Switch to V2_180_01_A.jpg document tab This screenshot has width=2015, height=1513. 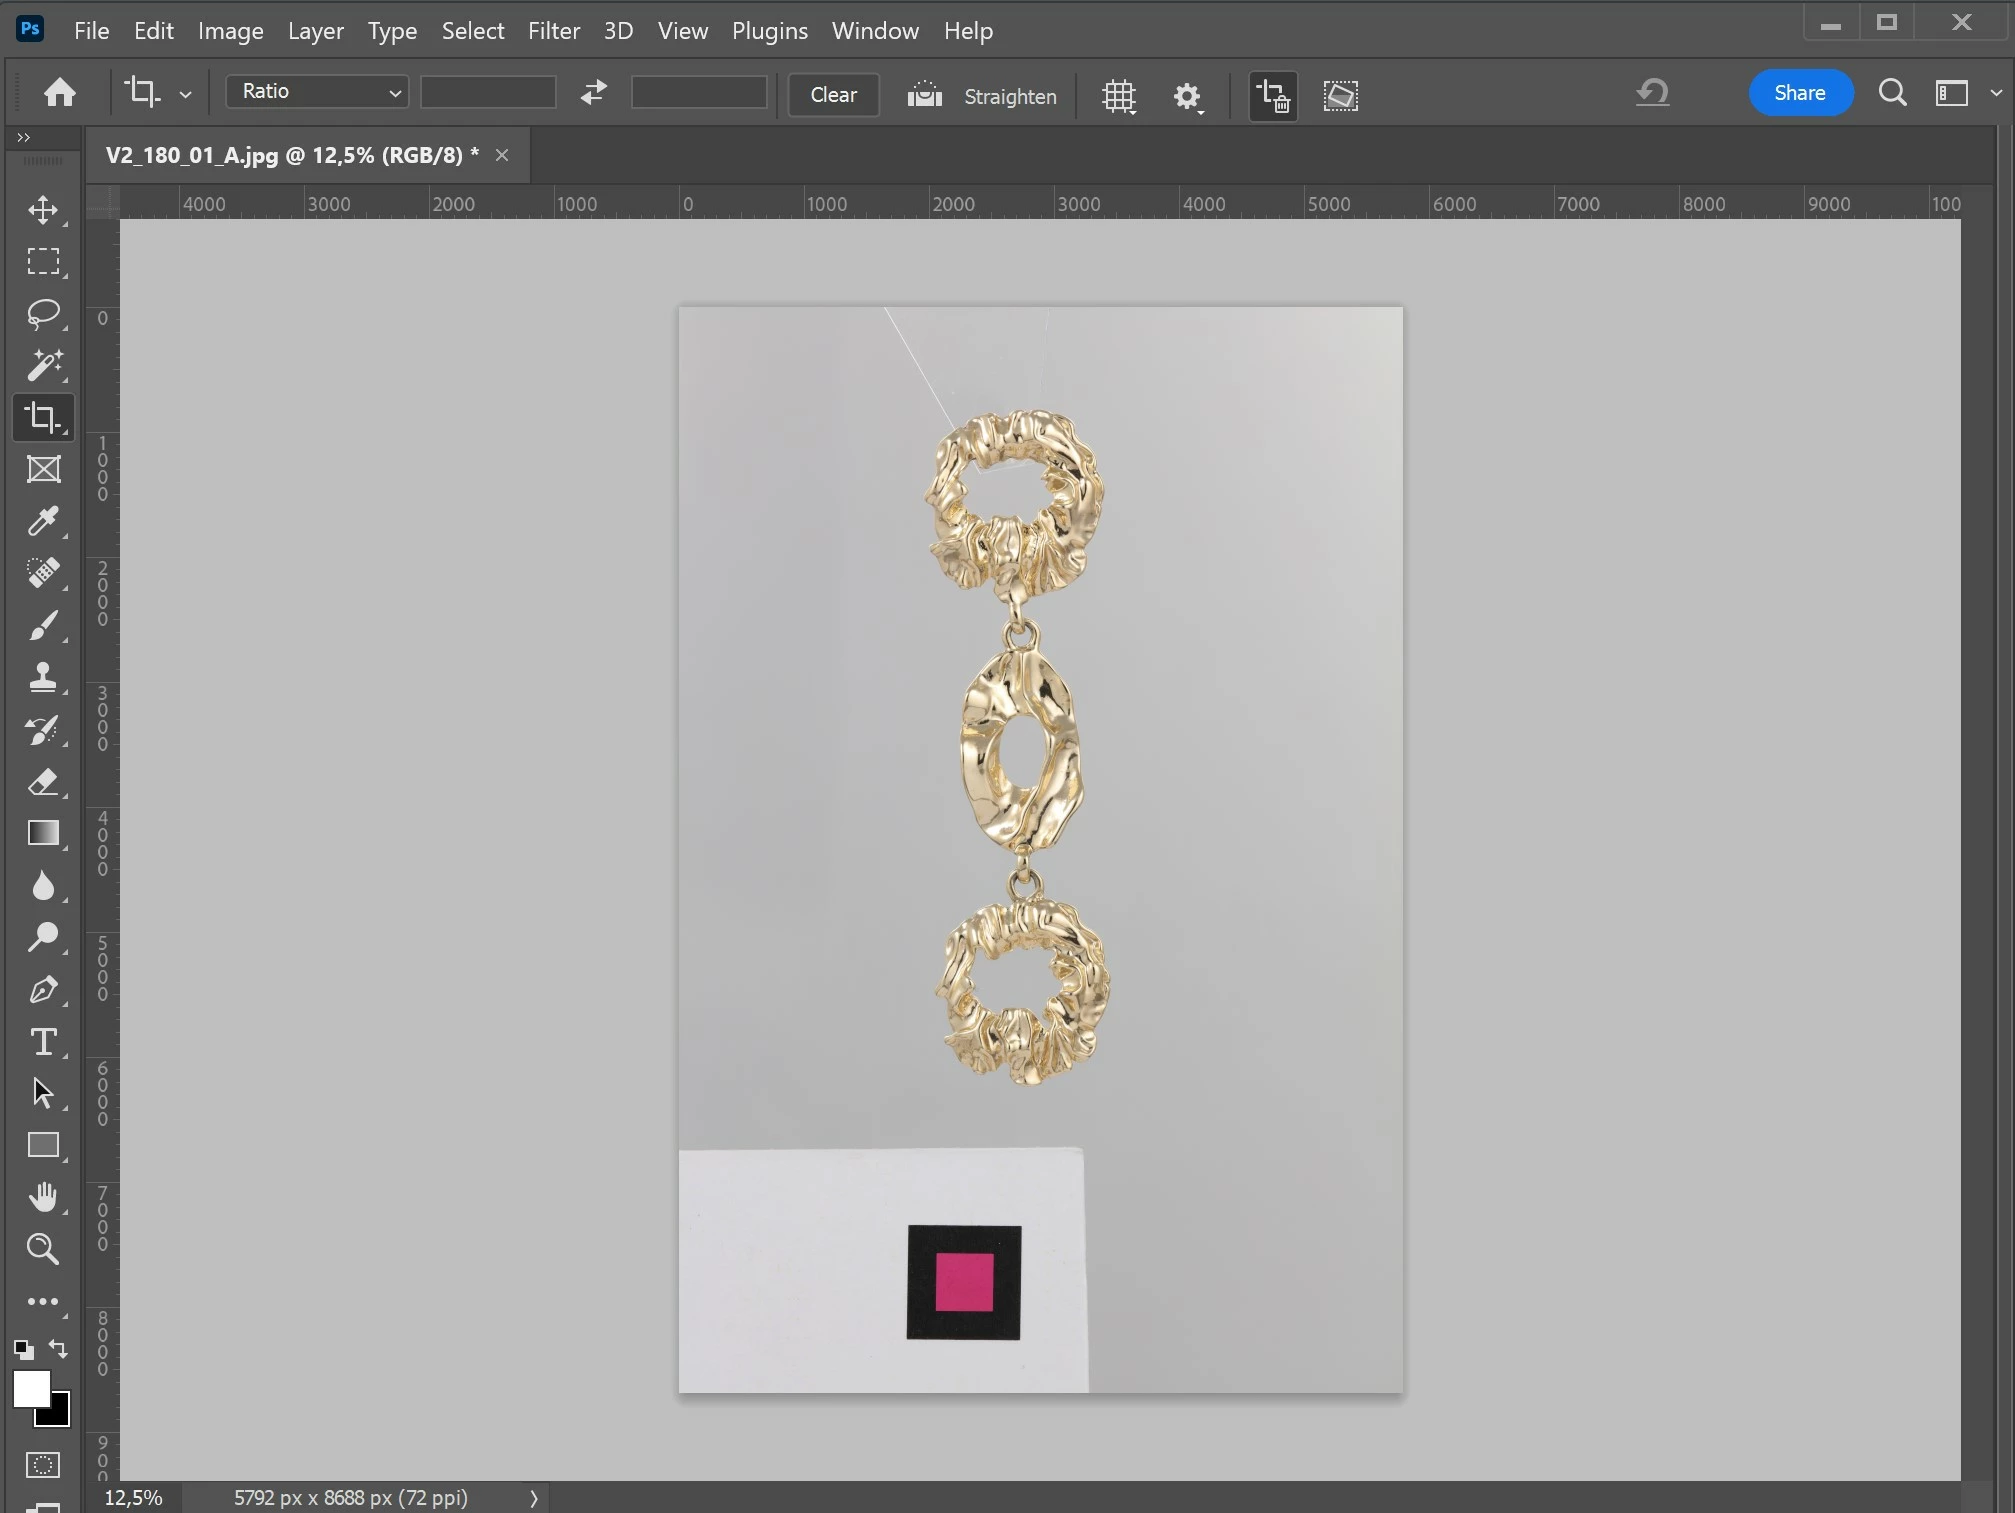point(291,155)
